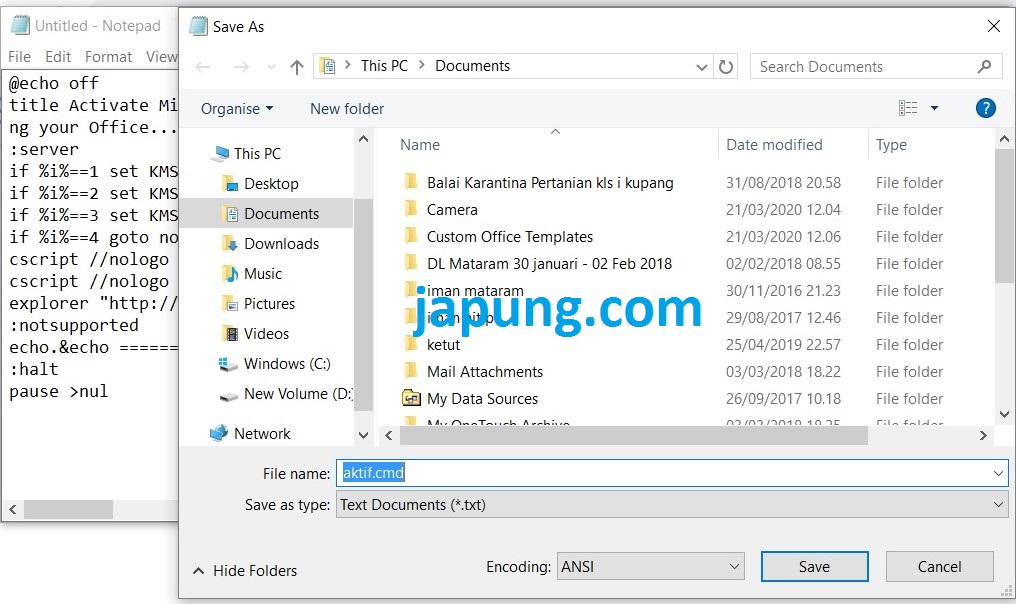Viewport: 1016px width, 604px height.
Task: Open the view options dropdown arrow
Action: [934, 108]
